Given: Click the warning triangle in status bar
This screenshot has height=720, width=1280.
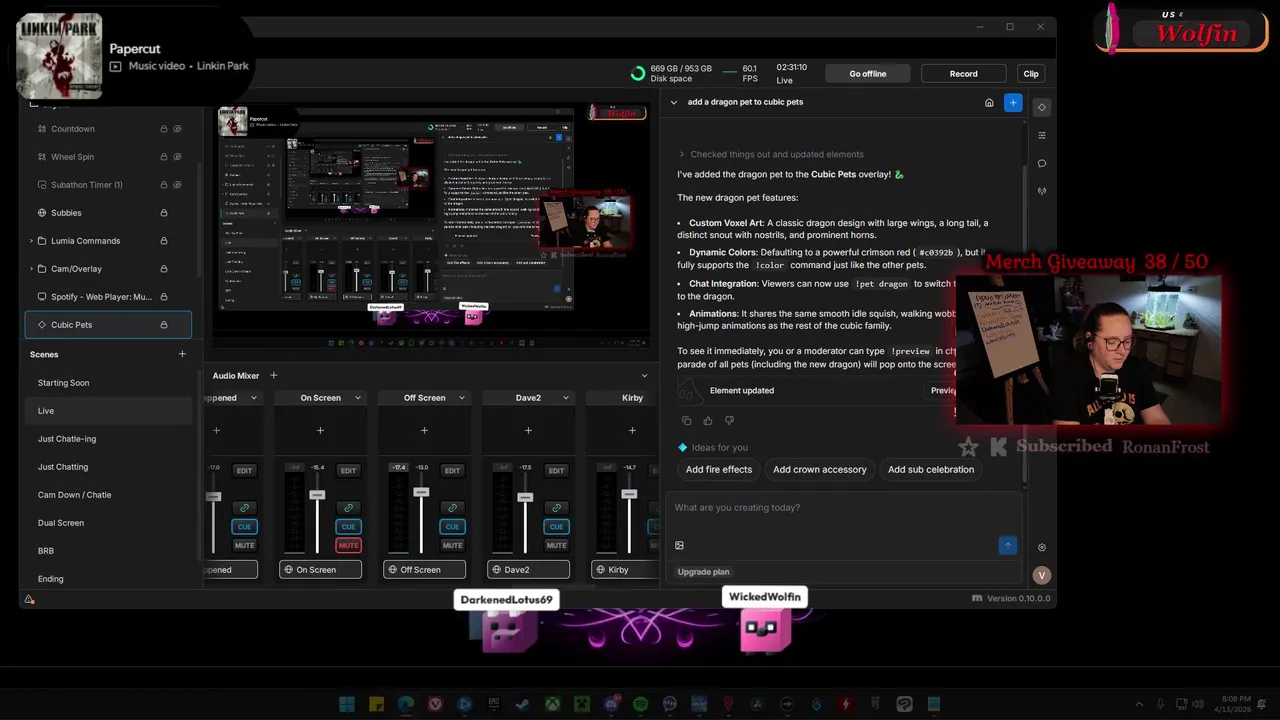Looking at the screenshot, I should pyautogui.click(x=30, y=599).
